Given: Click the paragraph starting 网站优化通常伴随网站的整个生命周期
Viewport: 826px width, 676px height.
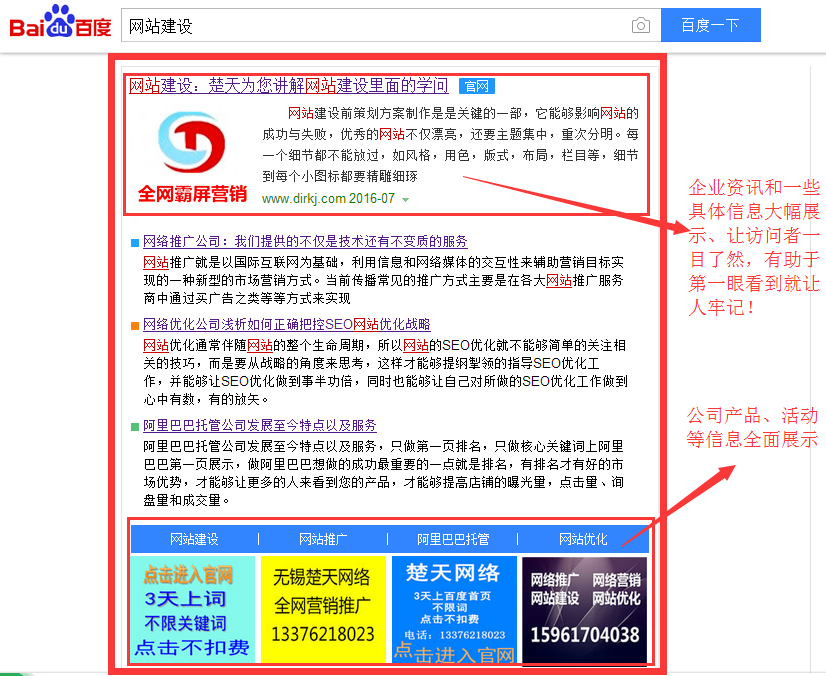Looking at the screenshot, I should [x=385, y=373].
